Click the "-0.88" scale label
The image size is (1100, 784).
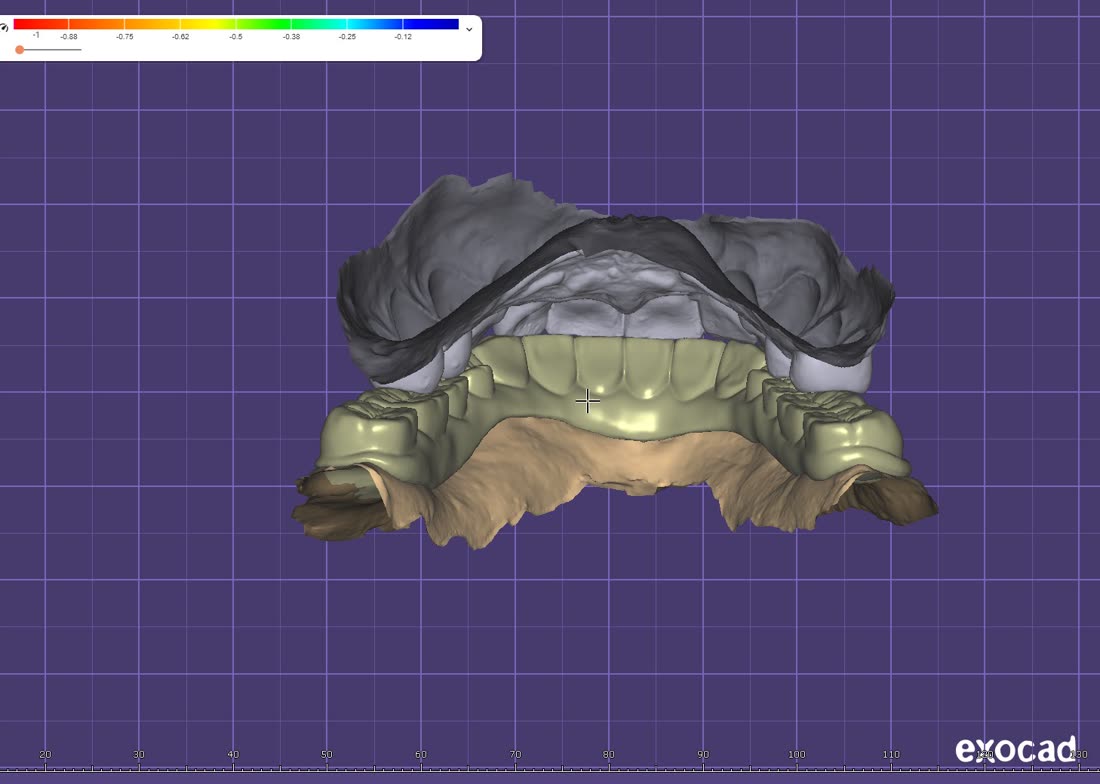click(x=69, y=36)
